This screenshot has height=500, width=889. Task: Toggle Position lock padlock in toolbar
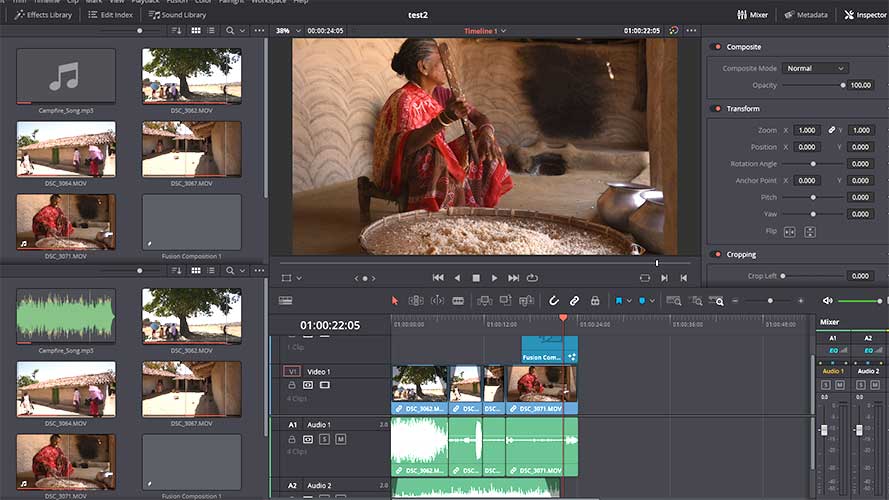595,300
